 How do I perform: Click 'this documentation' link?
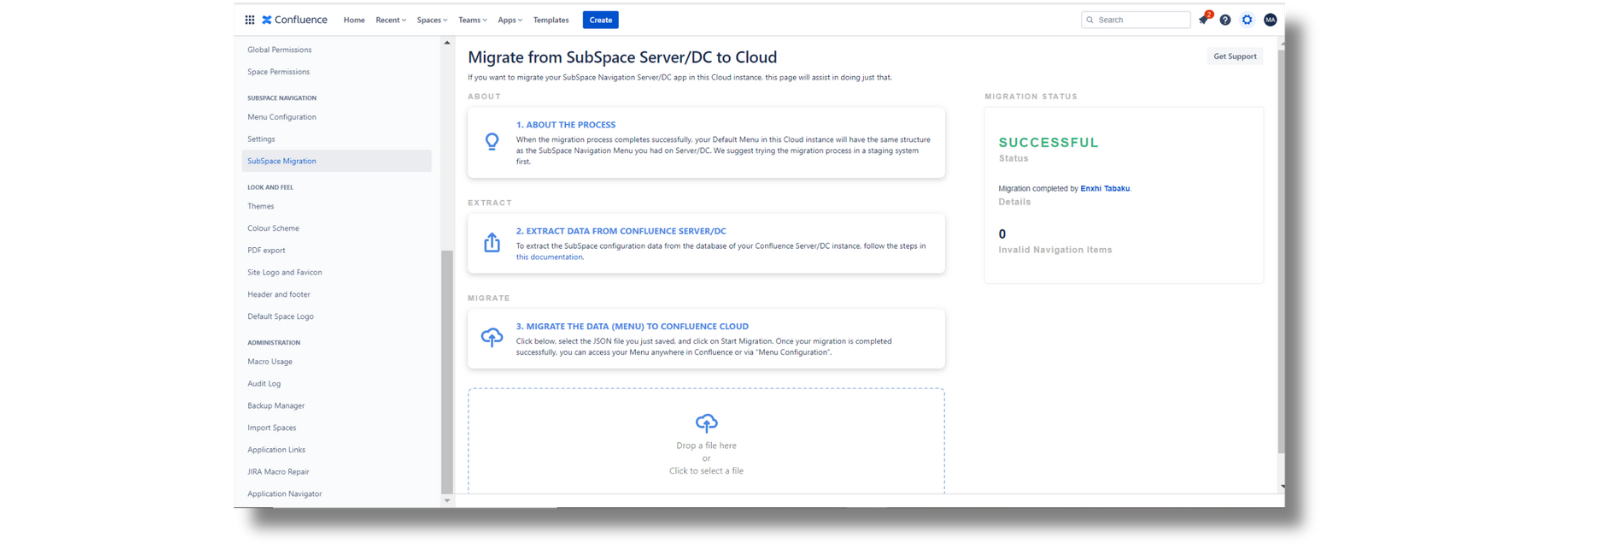coord(549,257)
